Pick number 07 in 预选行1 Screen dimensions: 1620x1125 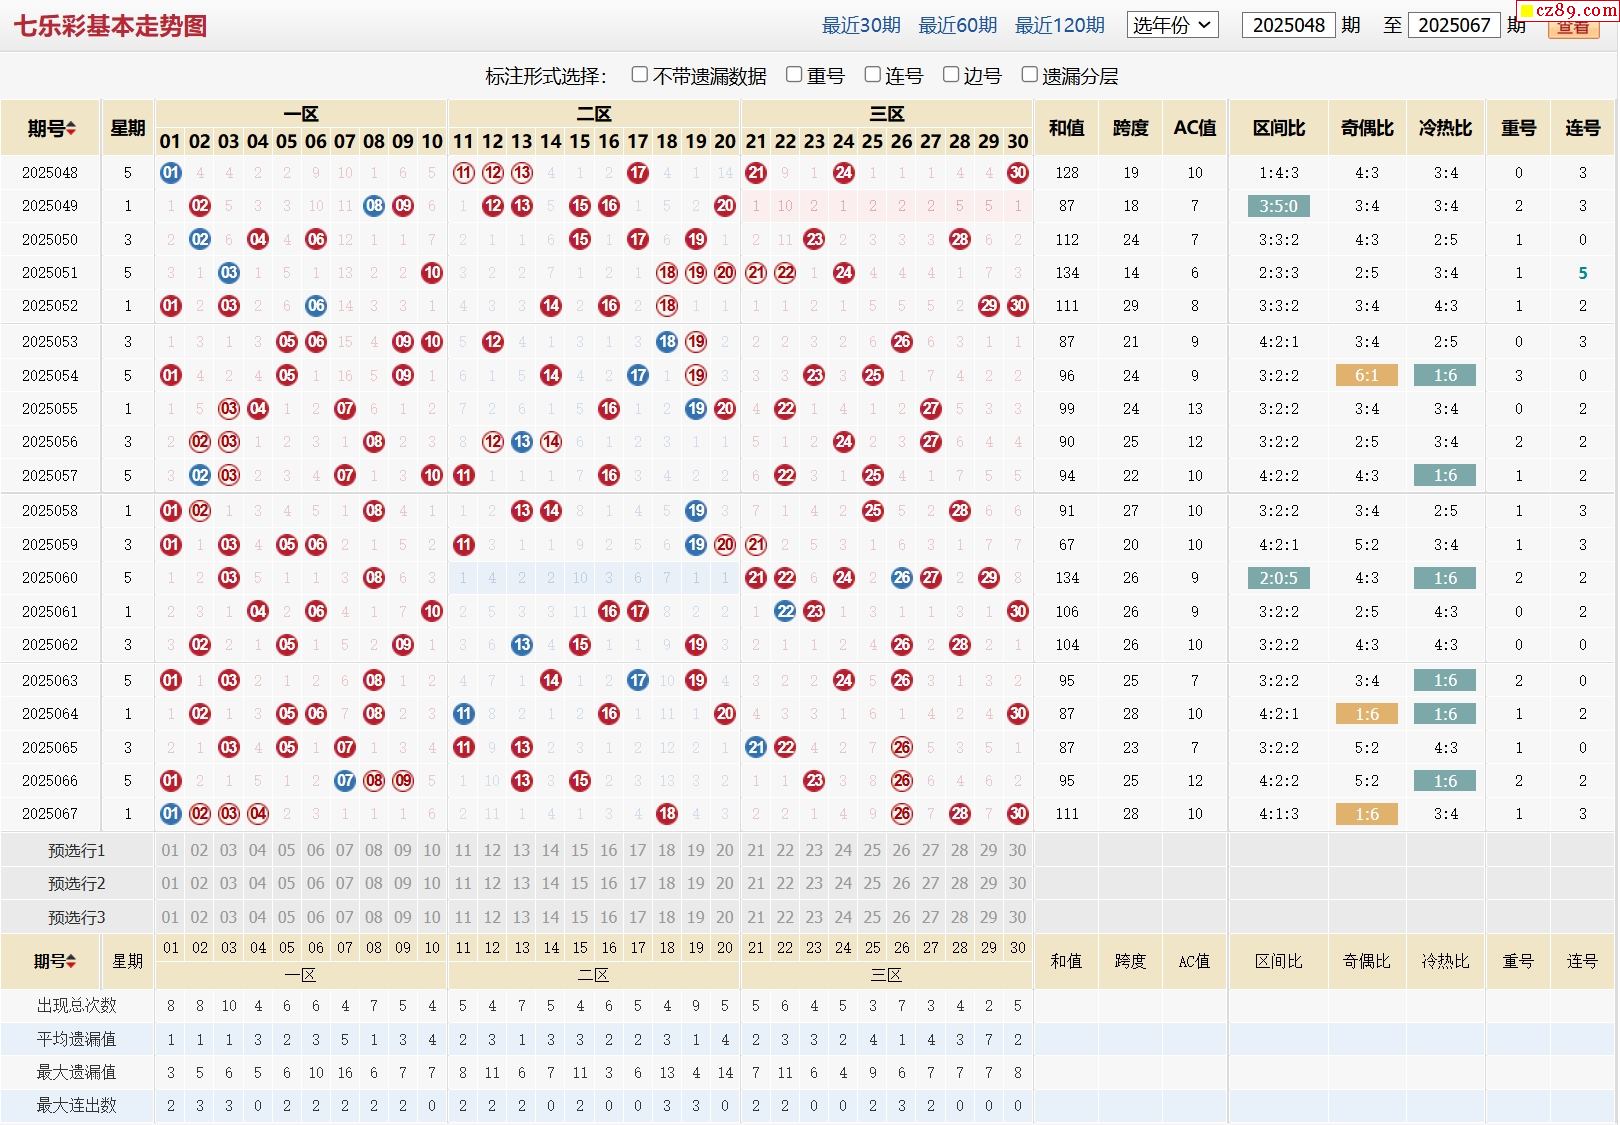pyautogui.click(x=345, y=851)
